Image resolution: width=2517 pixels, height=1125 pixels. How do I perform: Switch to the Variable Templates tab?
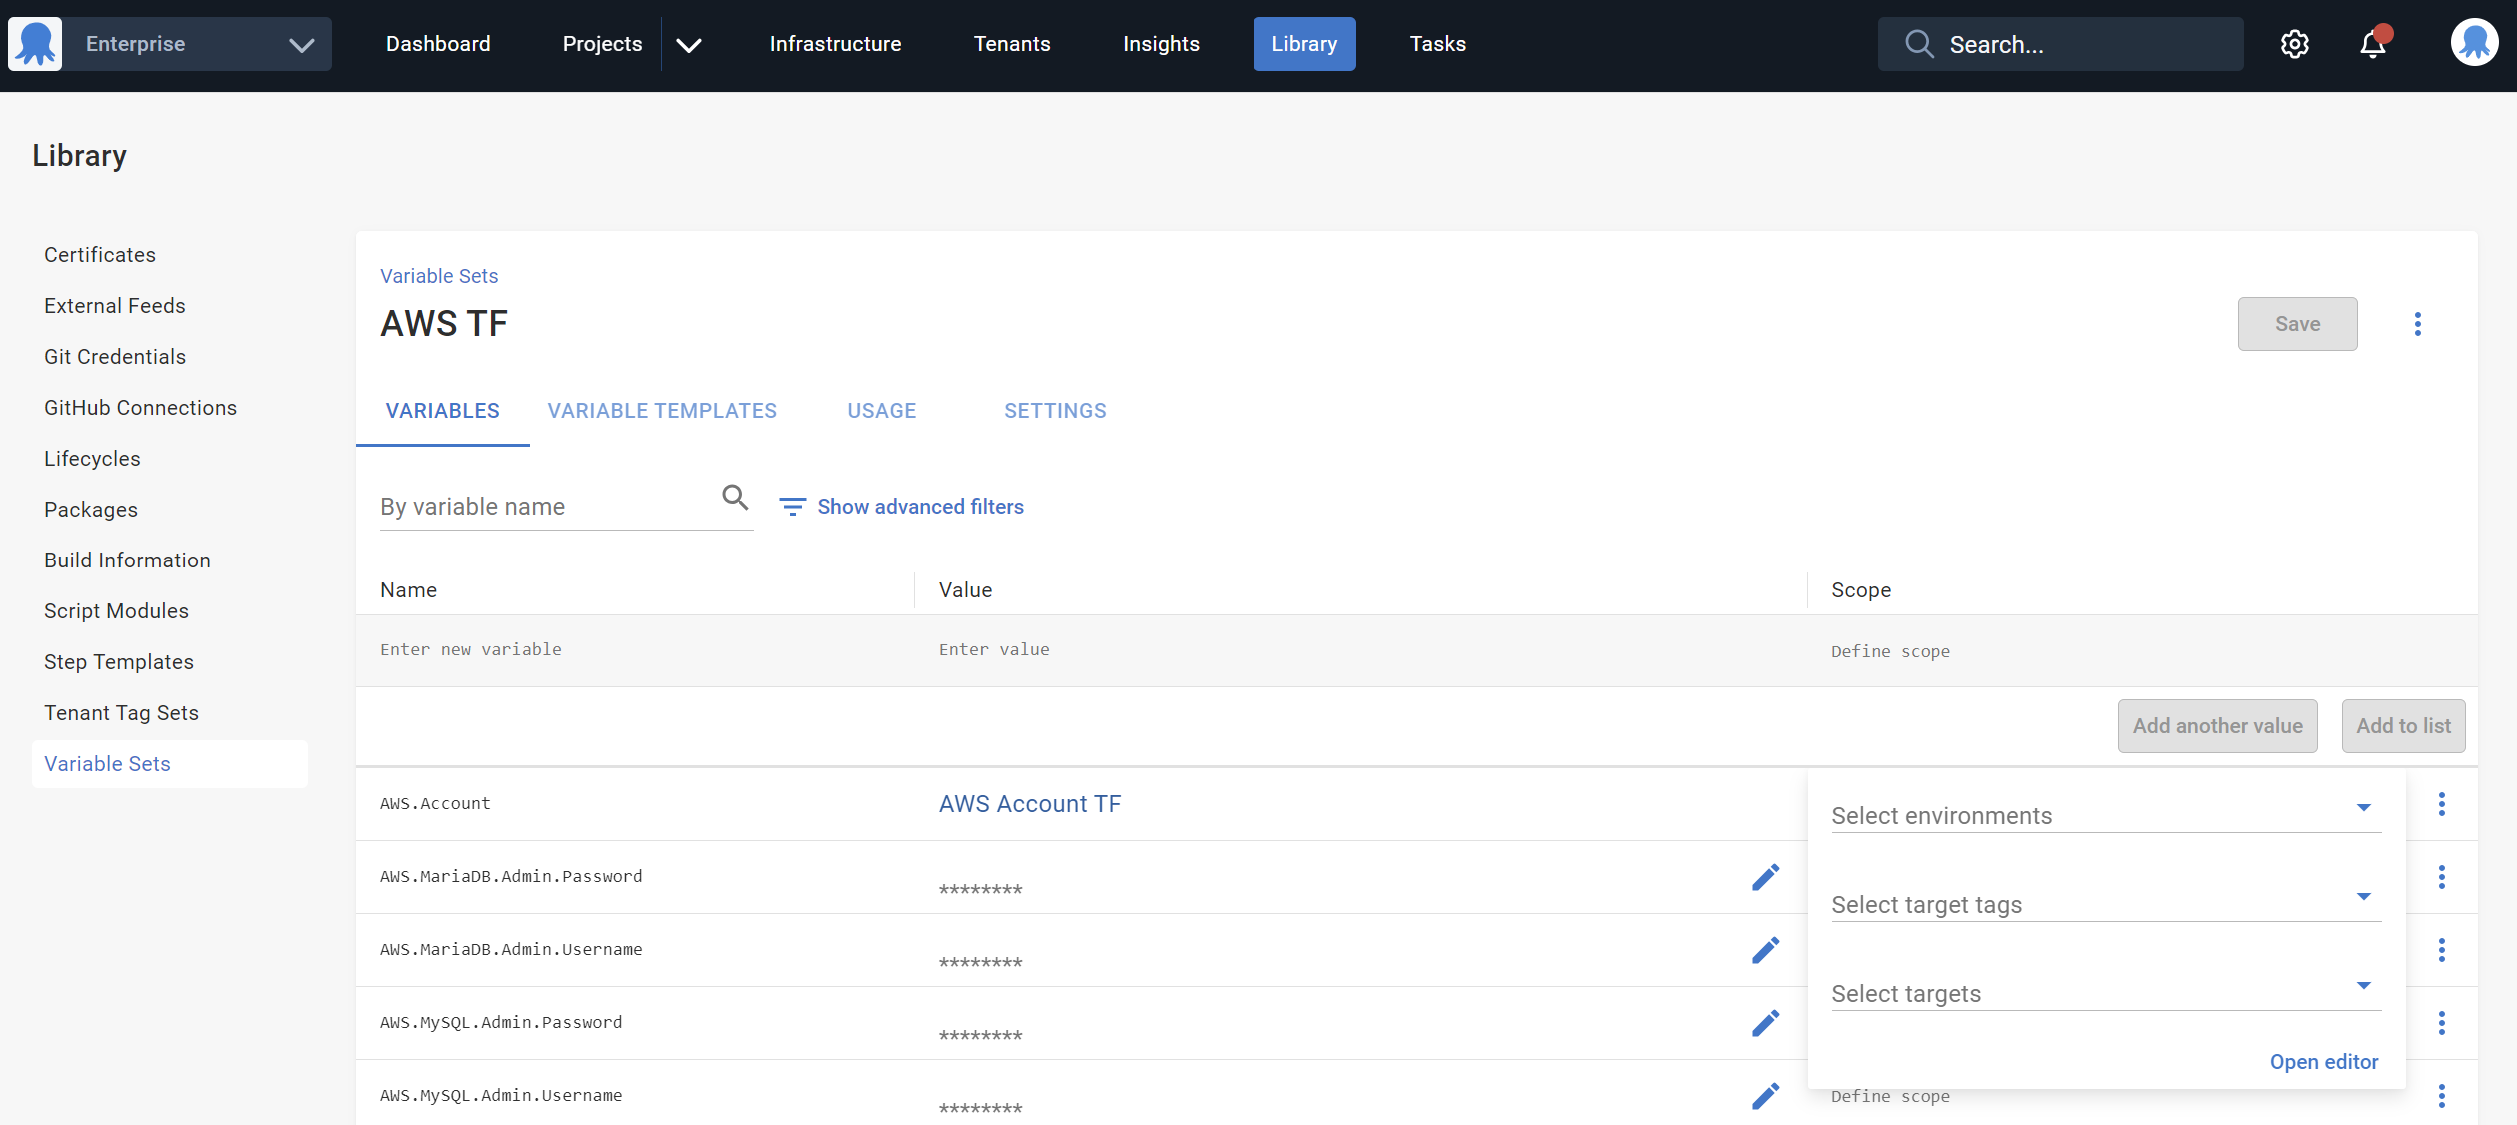coord(662,410)
